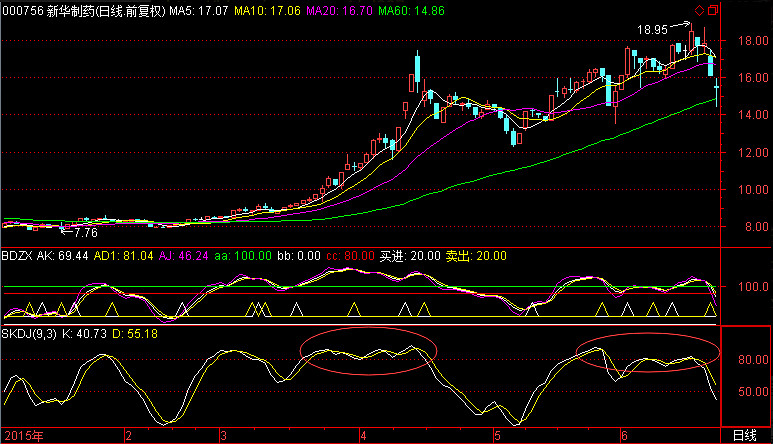Select the MA10: 17.06 indicator label
This screenshot has height=444, width=773.
point(267,11)
